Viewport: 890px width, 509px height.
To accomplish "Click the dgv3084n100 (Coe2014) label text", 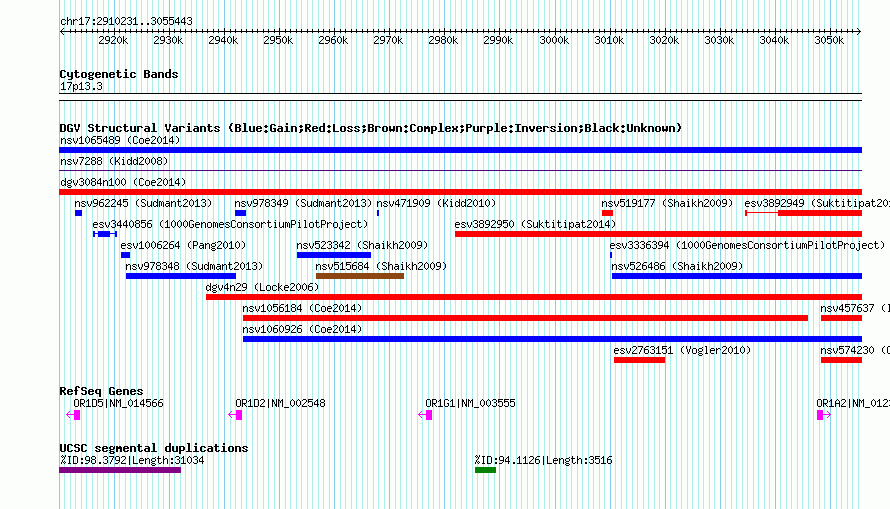I will click(x=123, y=182).
